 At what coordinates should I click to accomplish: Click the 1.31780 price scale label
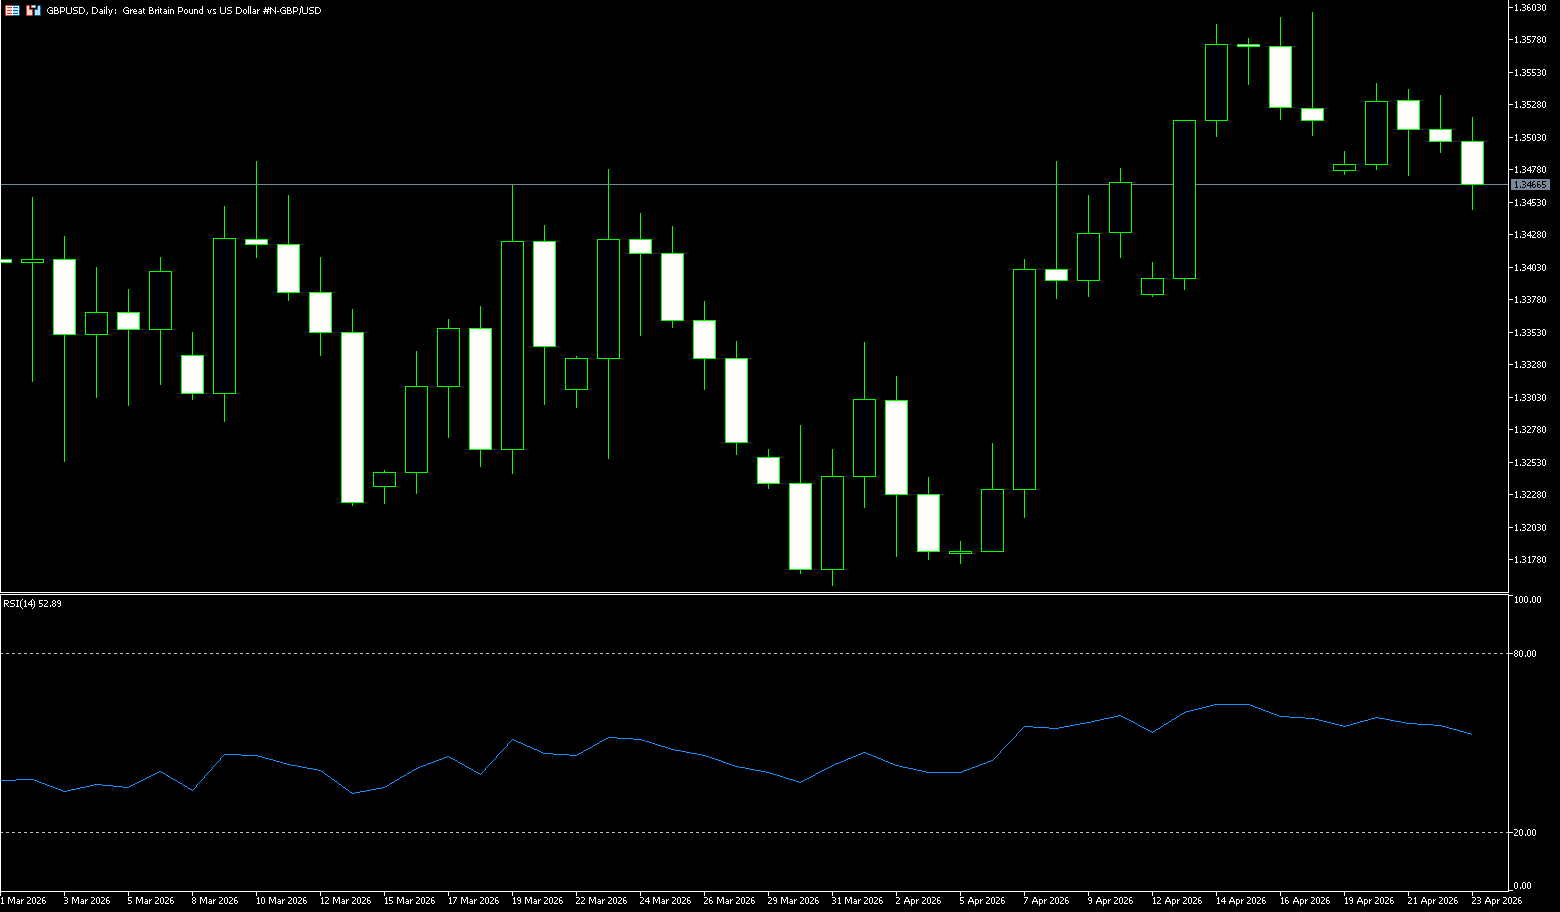(1531, 560)
